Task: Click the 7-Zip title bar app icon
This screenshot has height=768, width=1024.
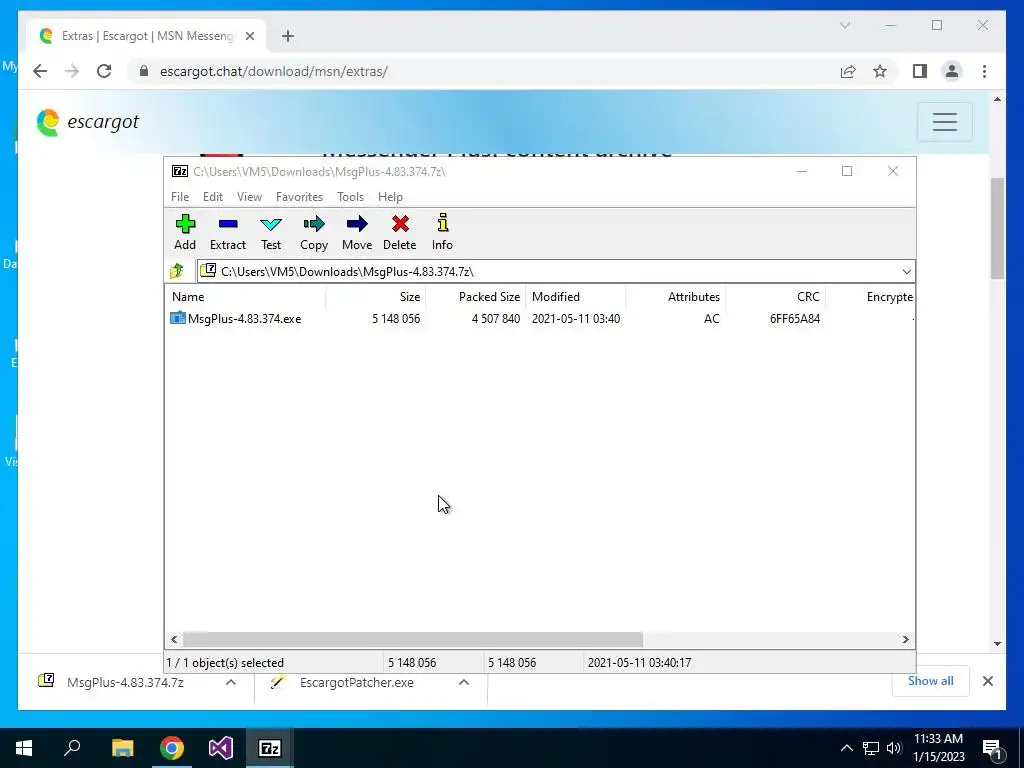Action: pyautogui.click(x=180, y=171)
